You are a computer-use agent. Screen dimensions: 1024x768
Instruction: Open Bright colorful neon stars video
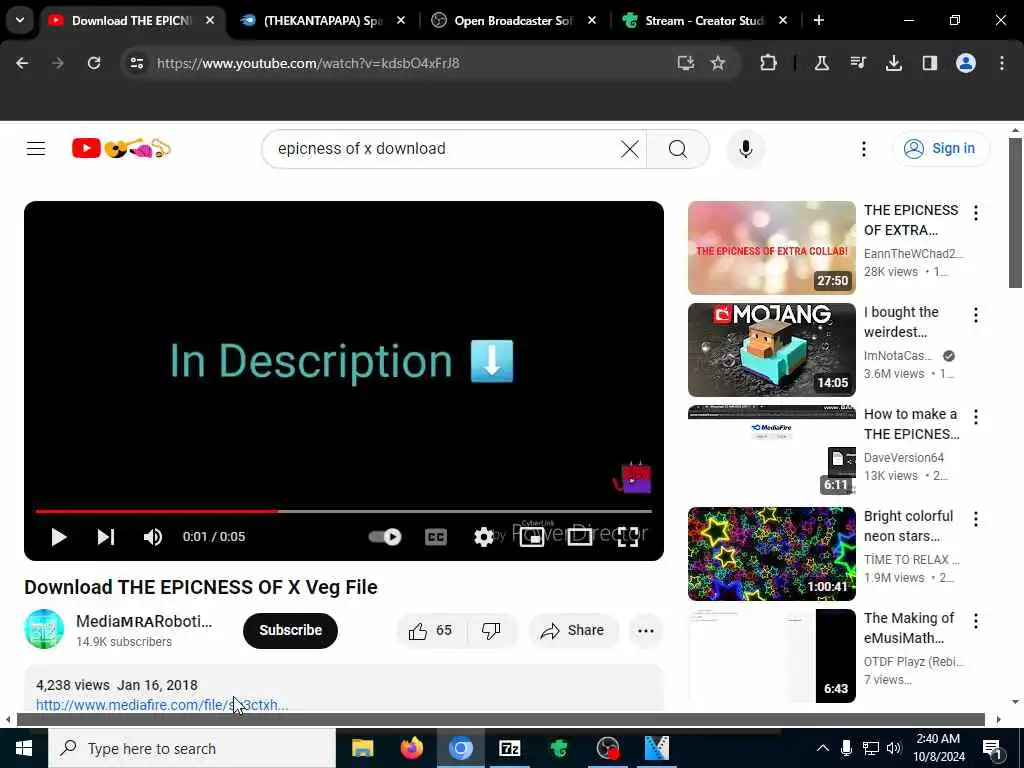tap(771, 554)
